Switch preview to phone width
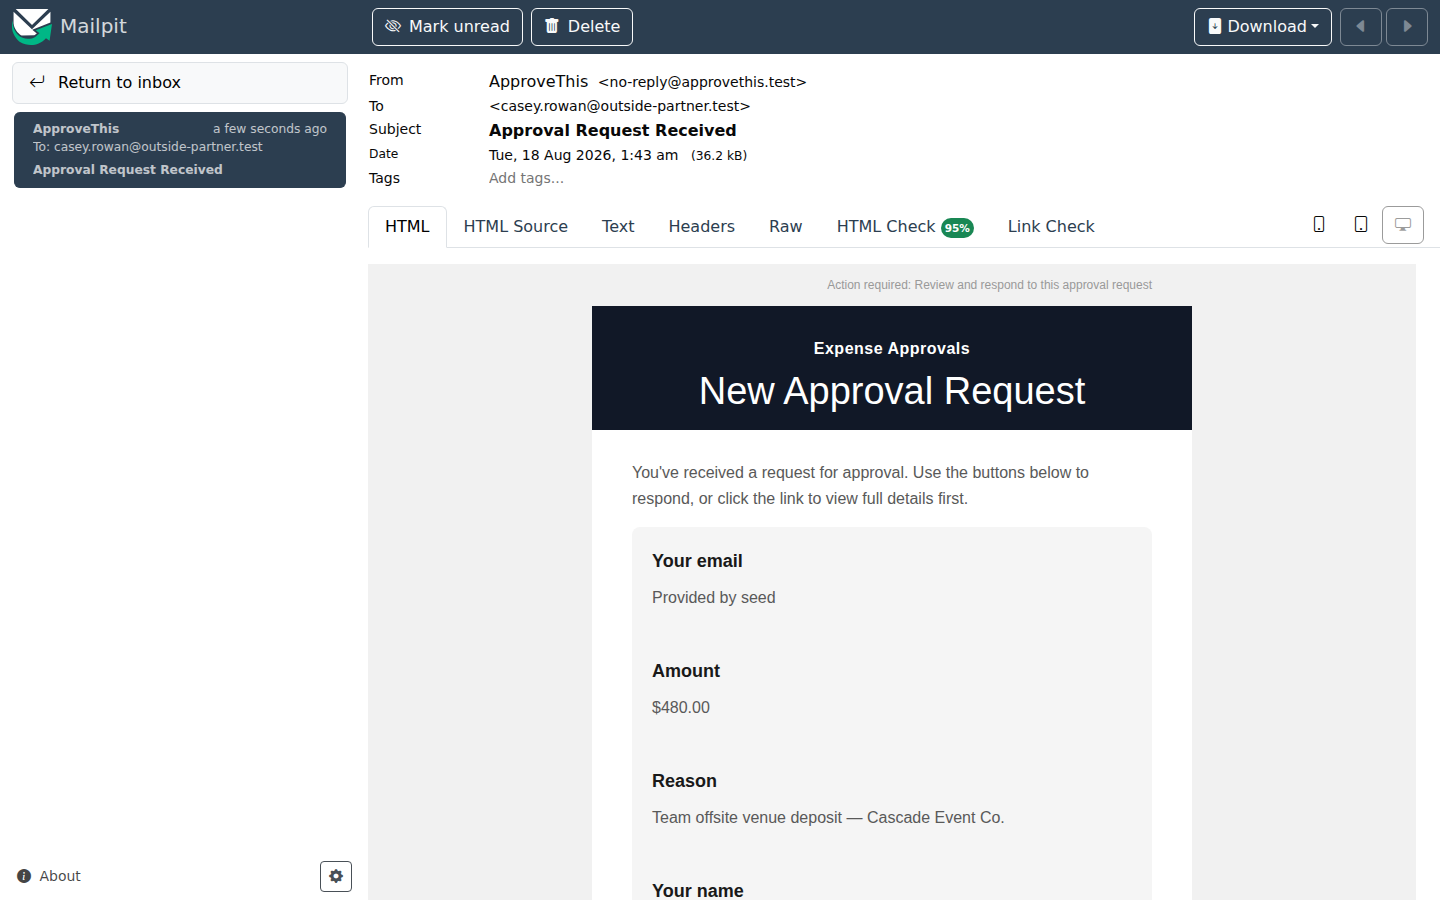The height and width of the screenshot is (900, 1440). 1319,225
